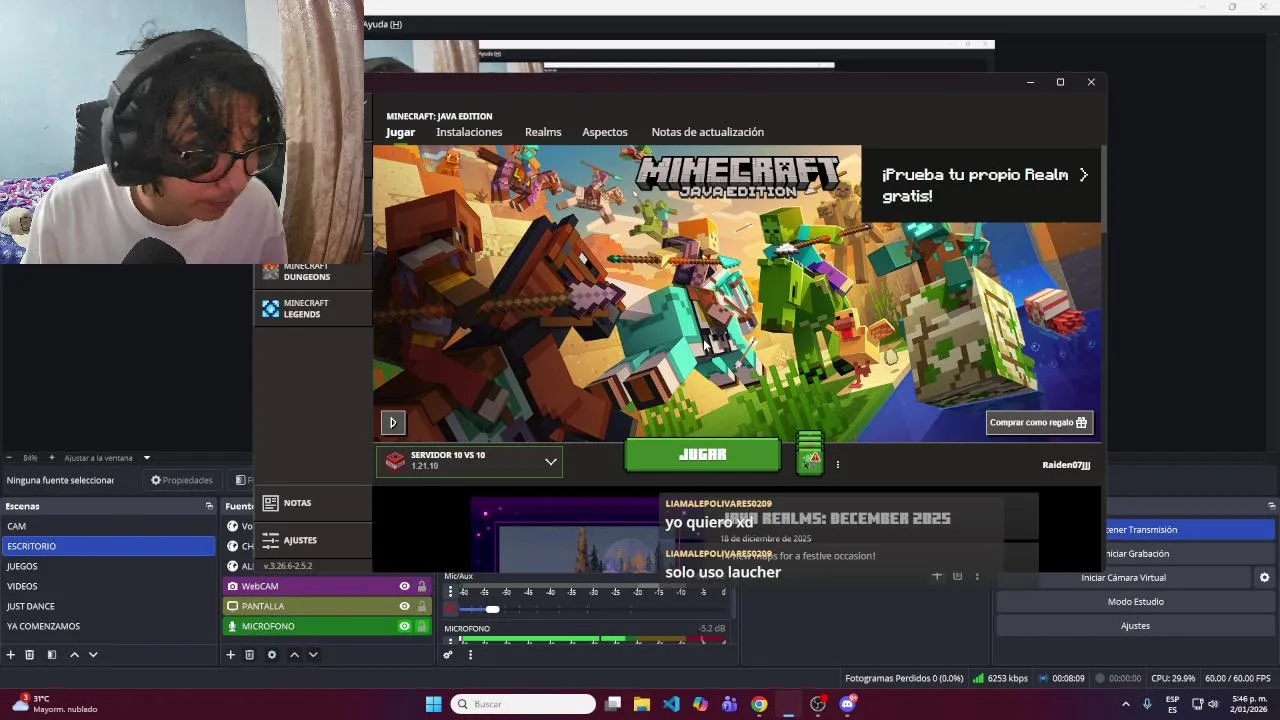Open Propiedades for the source
Screen dimensions: 1280x720
[182, 480]
